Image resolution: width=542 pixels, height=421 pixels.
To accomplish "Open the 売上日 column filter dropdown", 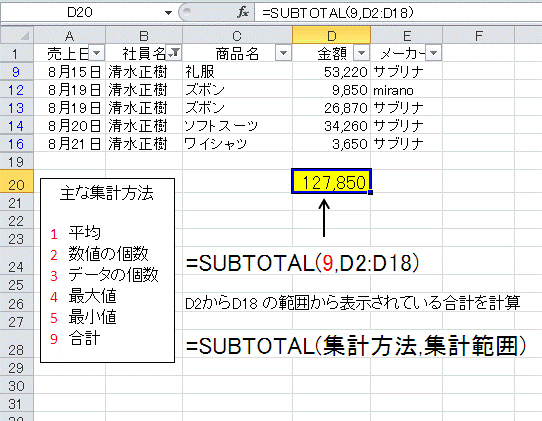I will [x=96, y=53].
